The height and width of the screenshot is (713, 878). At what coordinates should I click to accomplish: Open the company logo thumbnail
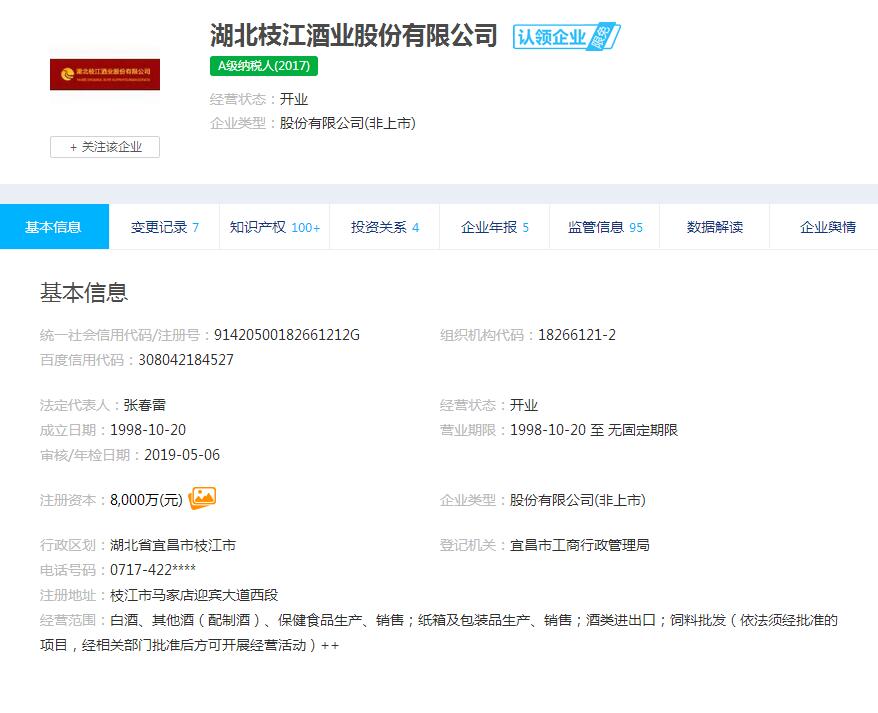[105, 74]
